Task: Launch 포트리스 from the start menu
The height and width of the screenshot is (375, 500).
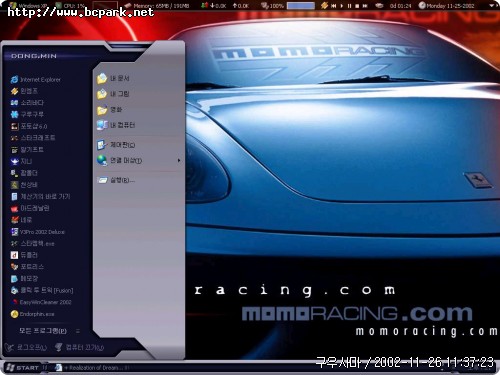Action: pos(27,267)
